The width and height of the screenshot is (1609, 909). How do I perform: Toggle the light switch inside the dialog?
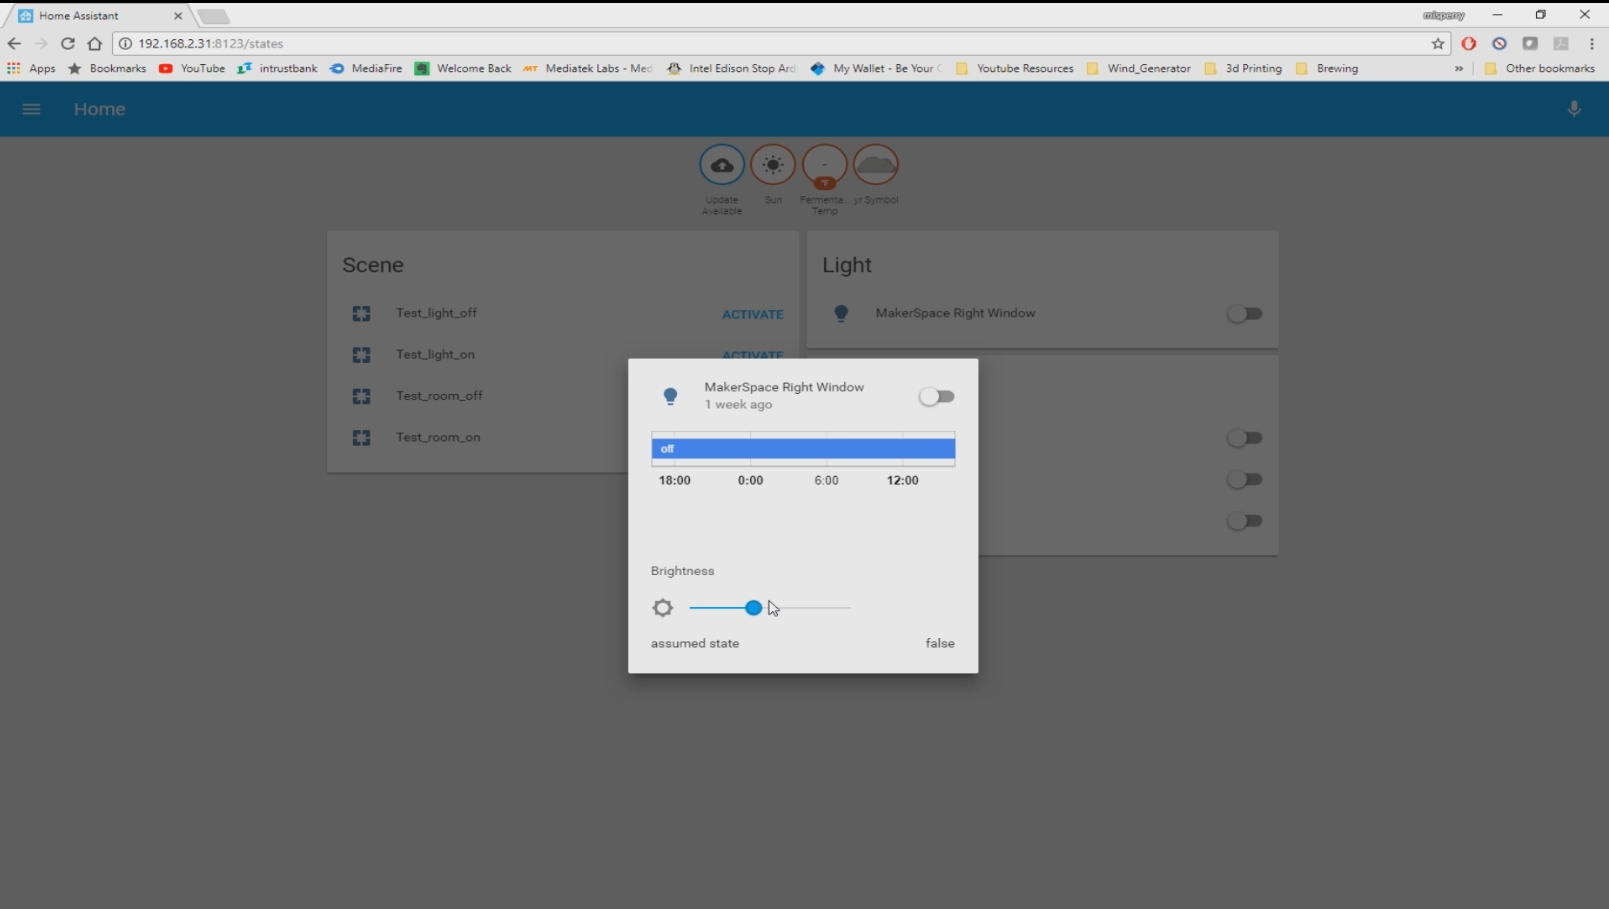pos(936,397)
